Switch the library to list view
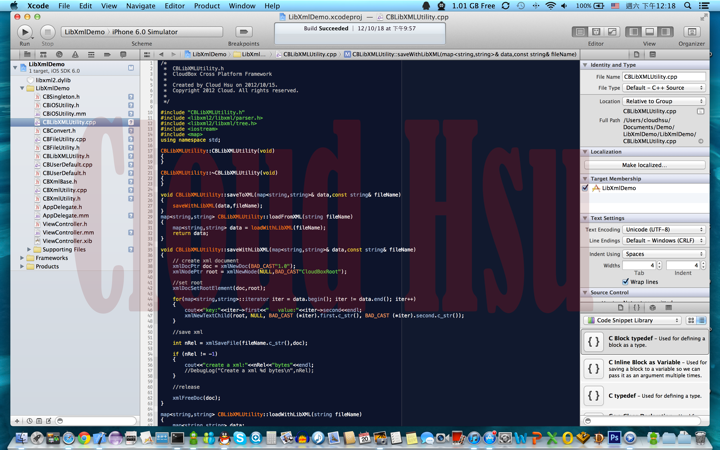The image size is (720, 450). coord(701,321)
